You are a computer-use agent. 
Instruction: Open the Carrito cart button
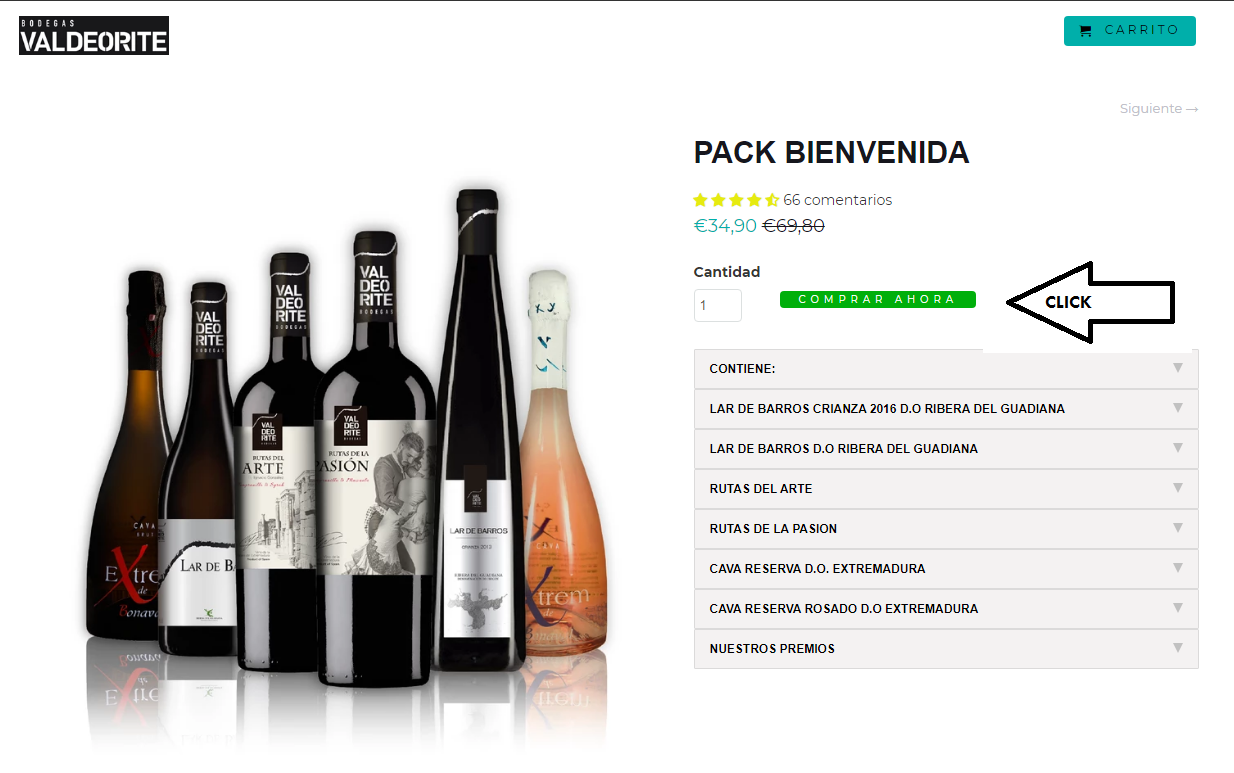(x=1130, y=31)
